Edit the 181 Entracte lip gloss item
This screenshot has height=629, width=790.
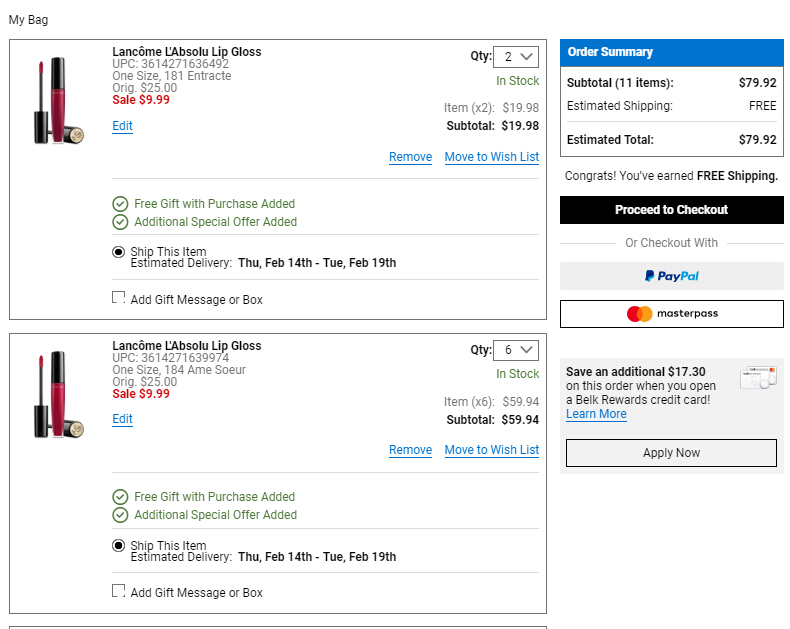122,126
